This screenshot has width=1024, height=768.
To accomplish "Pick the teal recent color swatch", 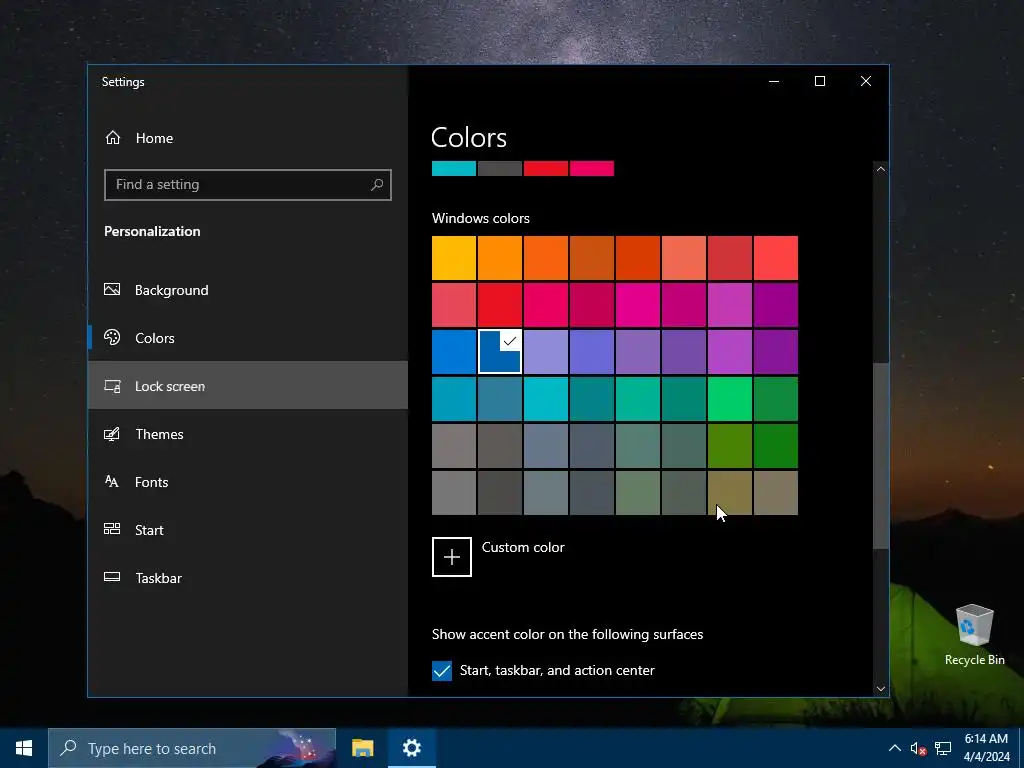I will 454,168.
